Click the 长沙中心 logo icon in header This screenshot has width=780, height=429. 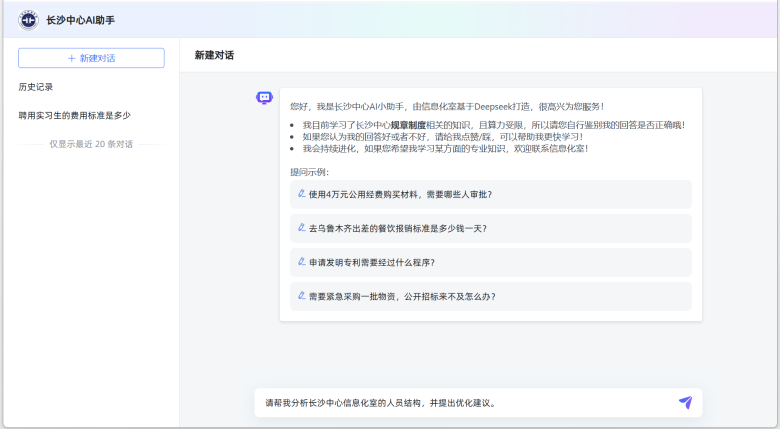tap(28, 20)
